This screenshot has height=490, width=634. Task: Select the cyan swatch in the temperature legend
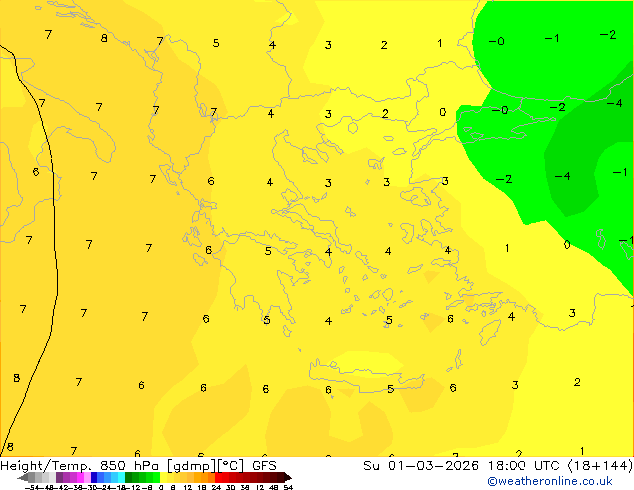coord(121,477)
